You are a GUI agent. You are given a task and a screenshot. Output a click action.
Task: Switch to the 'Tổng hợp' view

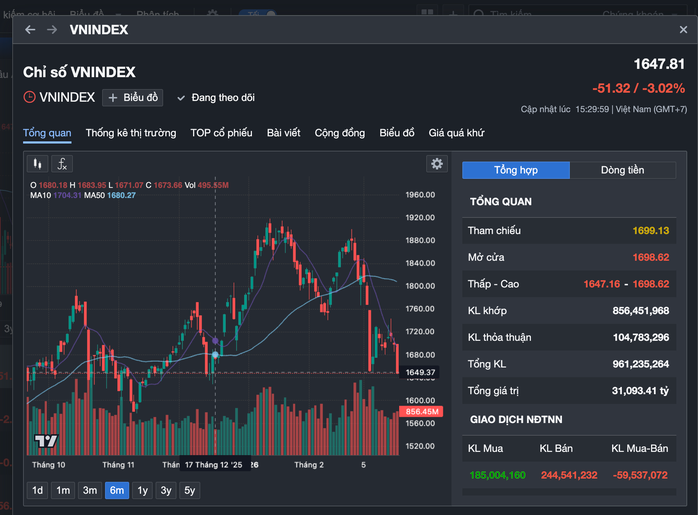click(x=516, y=170)
